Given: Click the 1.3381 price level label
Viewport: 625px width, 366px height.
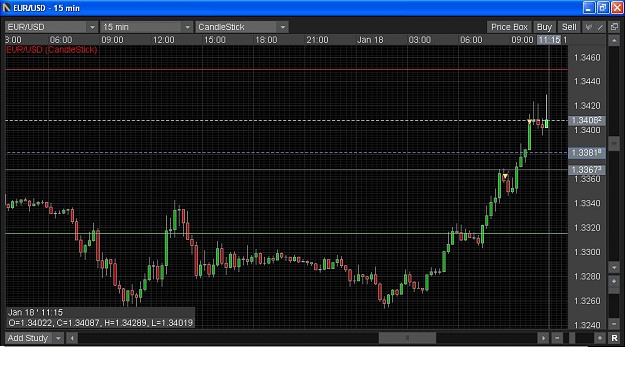Looking at the screenshot, I should pos(587,153).
